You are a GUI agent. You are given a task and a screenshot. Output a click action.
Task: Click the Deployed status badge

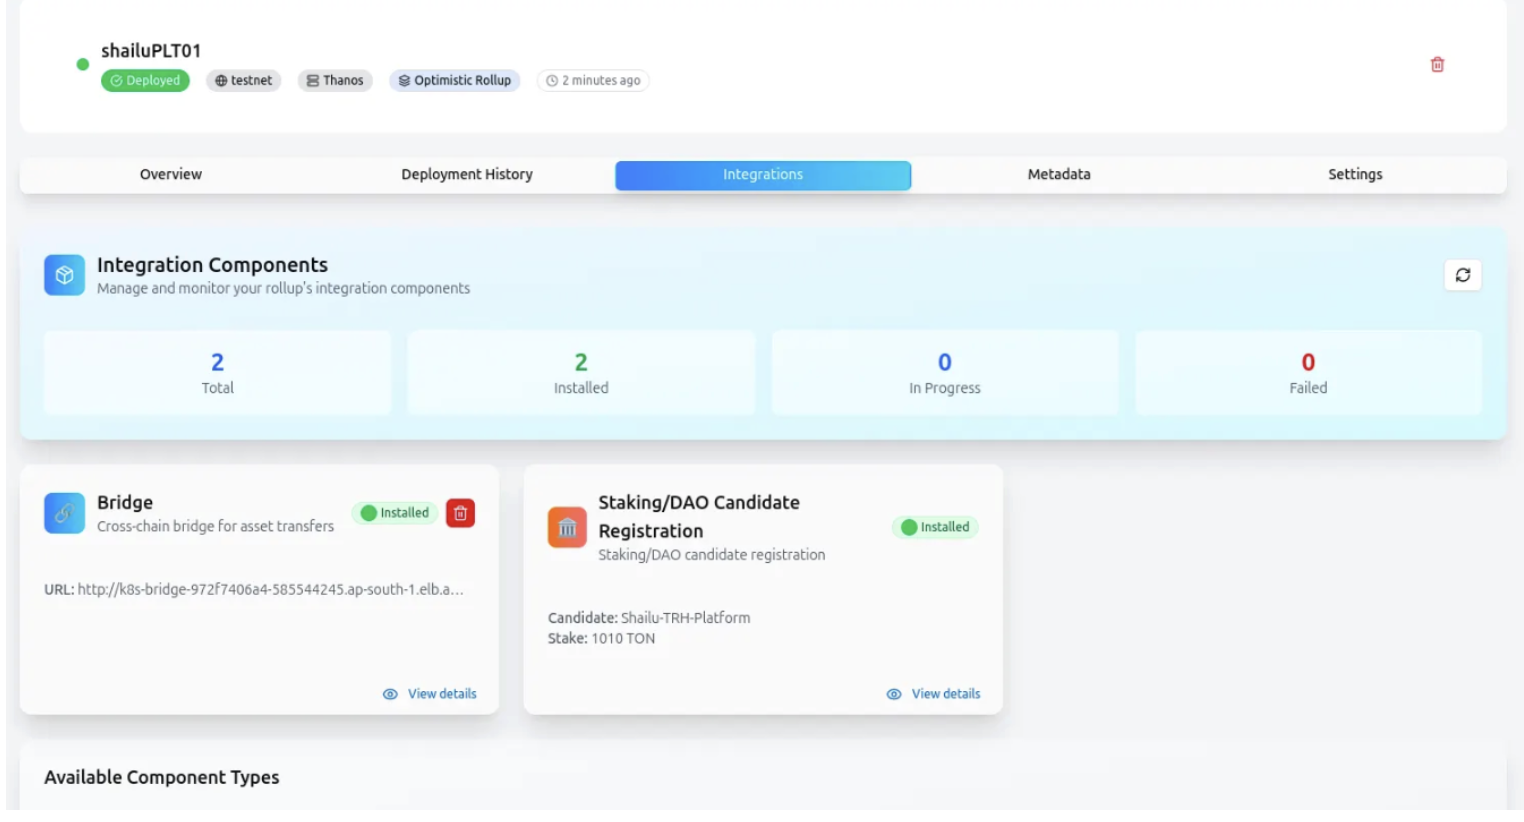(x=145, y=81)
